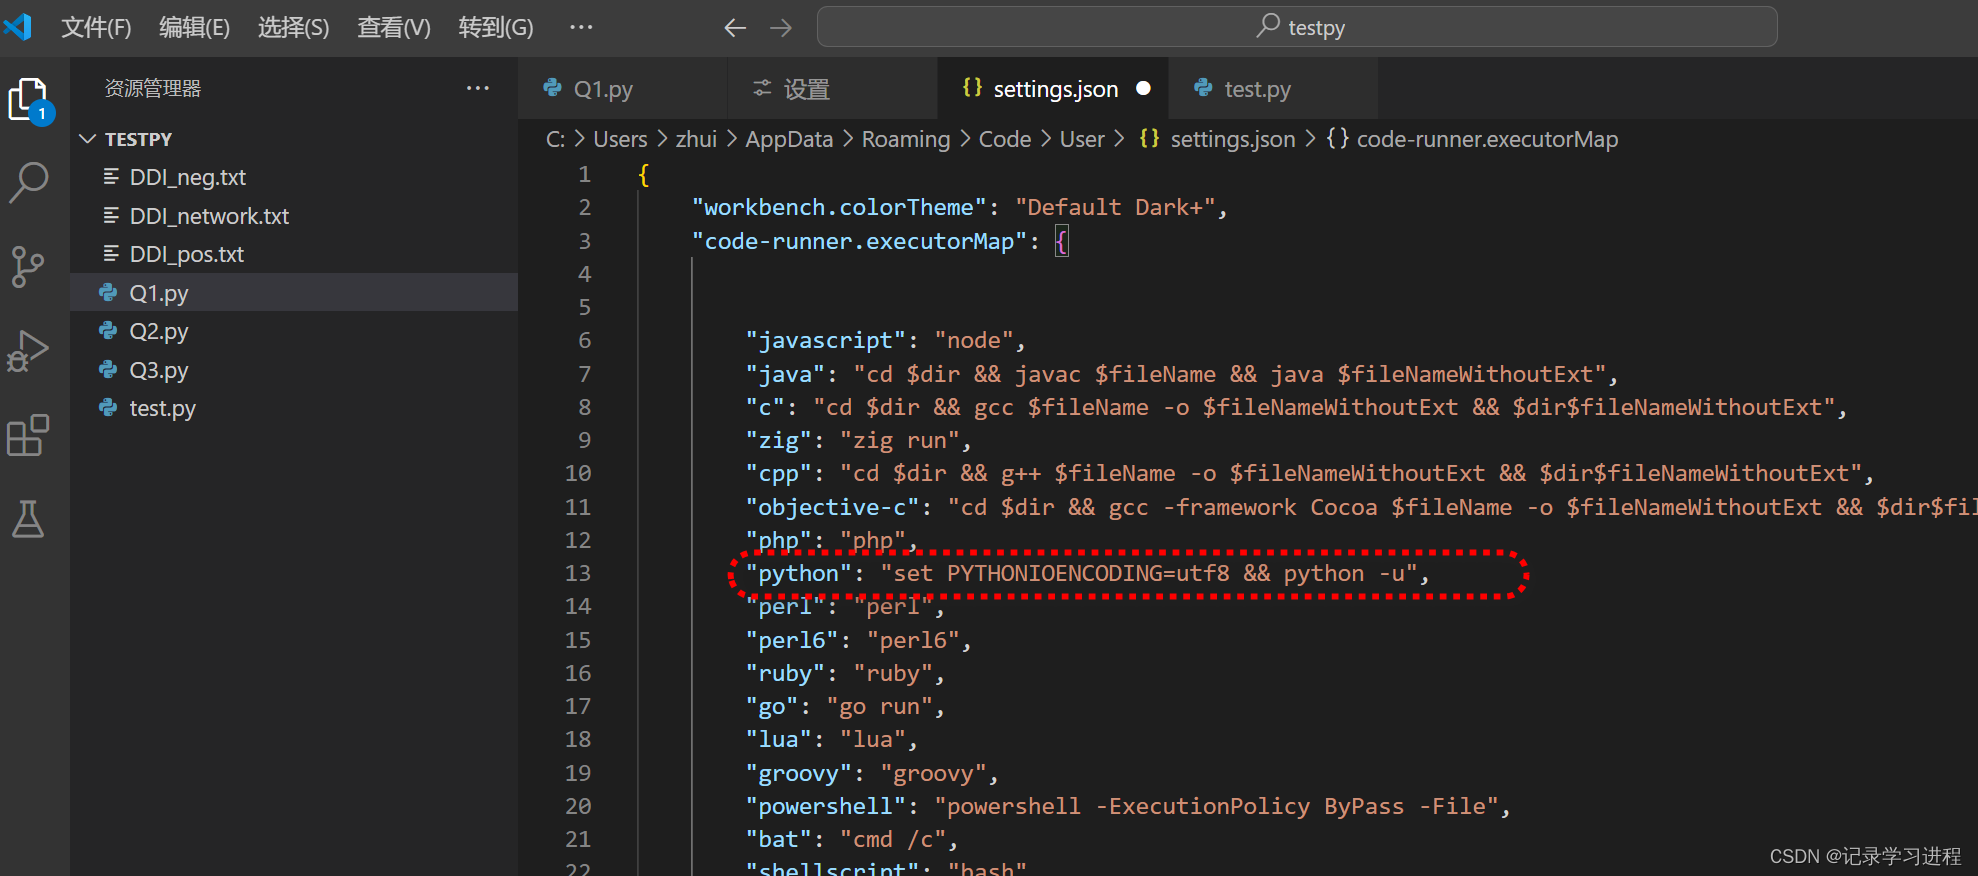This screenshot has width=1978, height=876.
Task: Click the "cmd /c" value on line 21
Action: click(892, 839)
